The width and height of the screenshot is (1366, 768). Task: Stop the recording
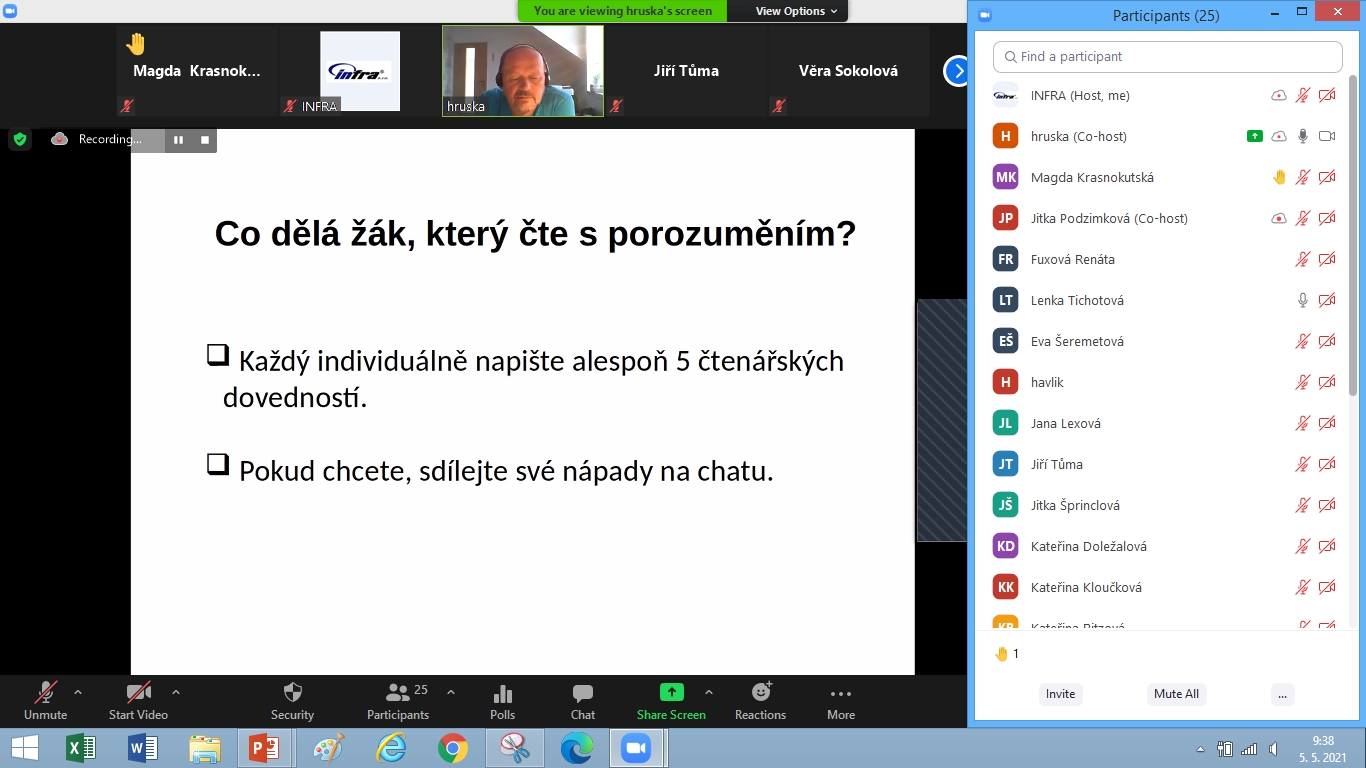pos(205,140)
